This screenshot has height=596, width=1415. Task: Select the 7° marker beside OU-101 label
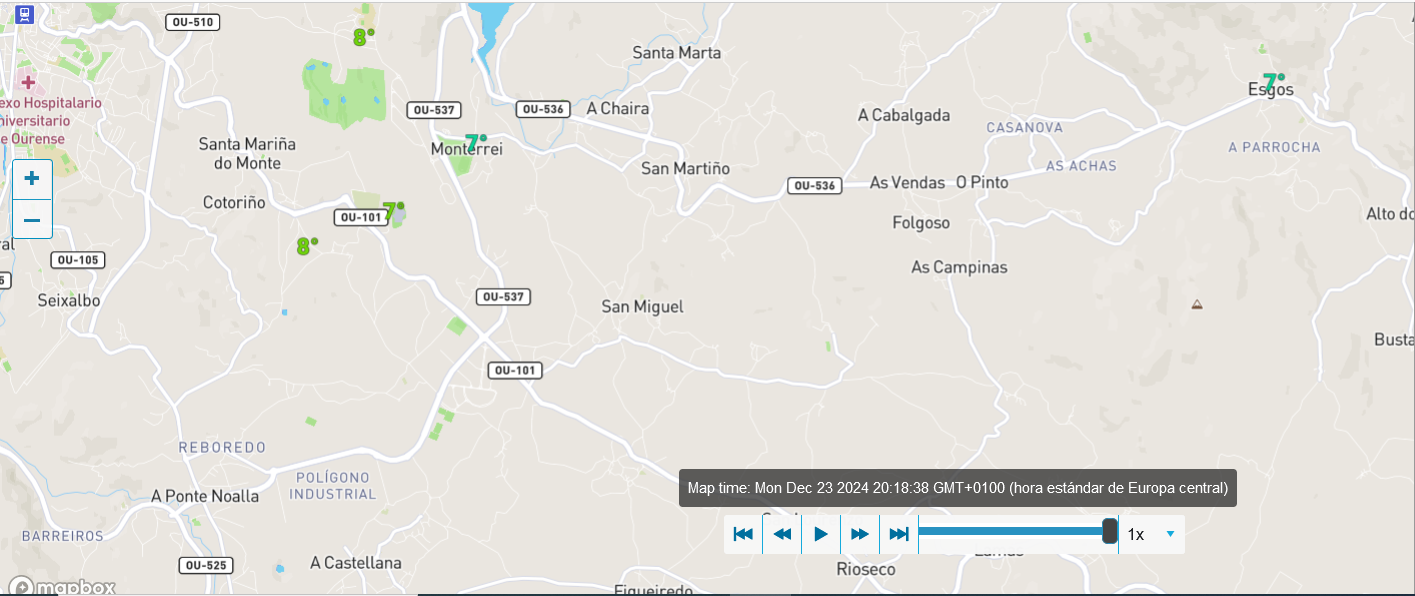393,210
